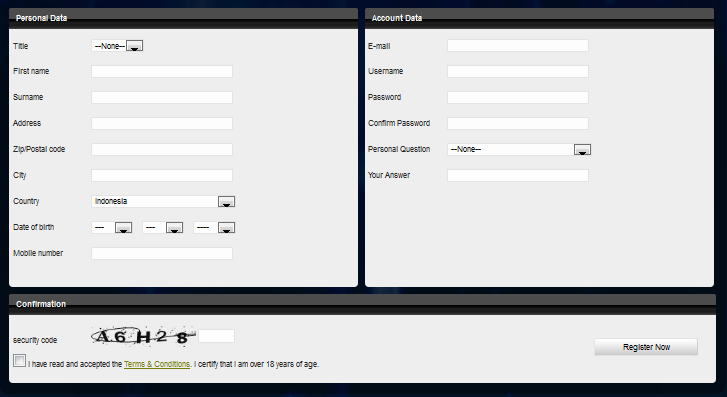Check the Terms & Conditions acceptance checkbox
Image resolution: width=727 pixels, height=397 pixels.
[x=19, y=360]
